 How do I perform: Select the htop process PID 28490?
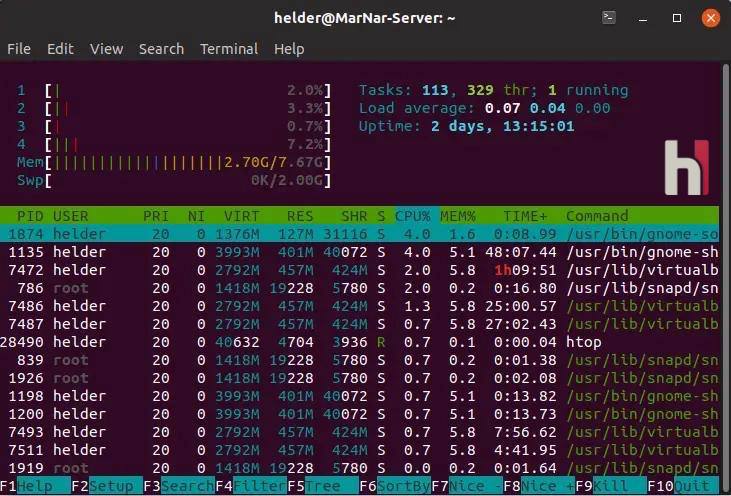click(x=359, y=342)
